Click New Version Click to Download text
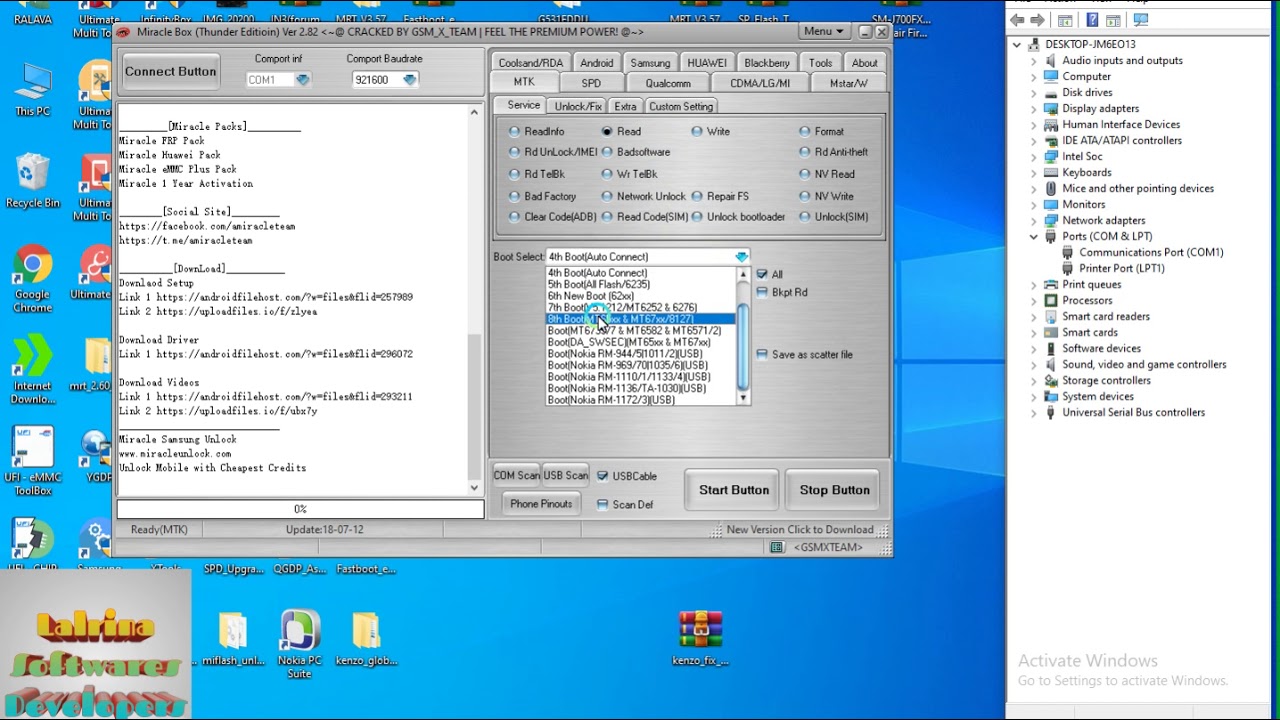This screenshot has width=1280, height=720. click(800, 530)
